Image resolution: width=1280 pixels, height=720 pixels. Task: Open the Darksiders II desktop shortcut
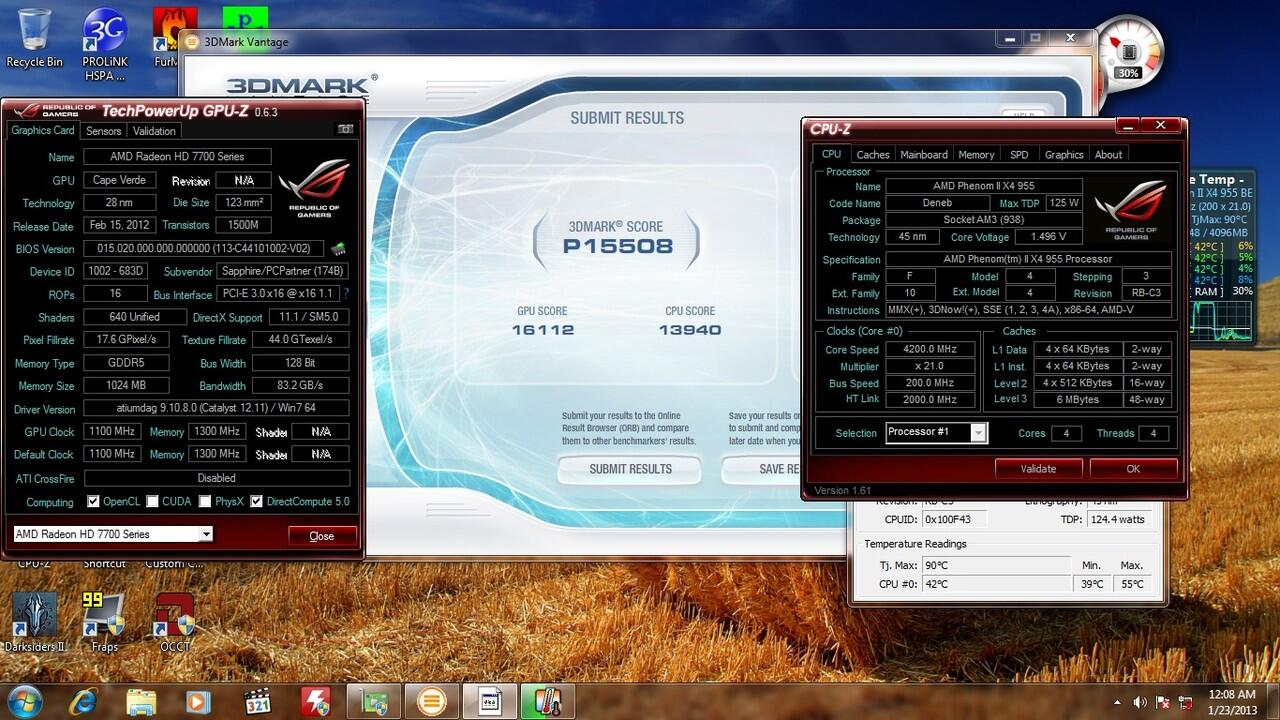click(x=34, y=622)
